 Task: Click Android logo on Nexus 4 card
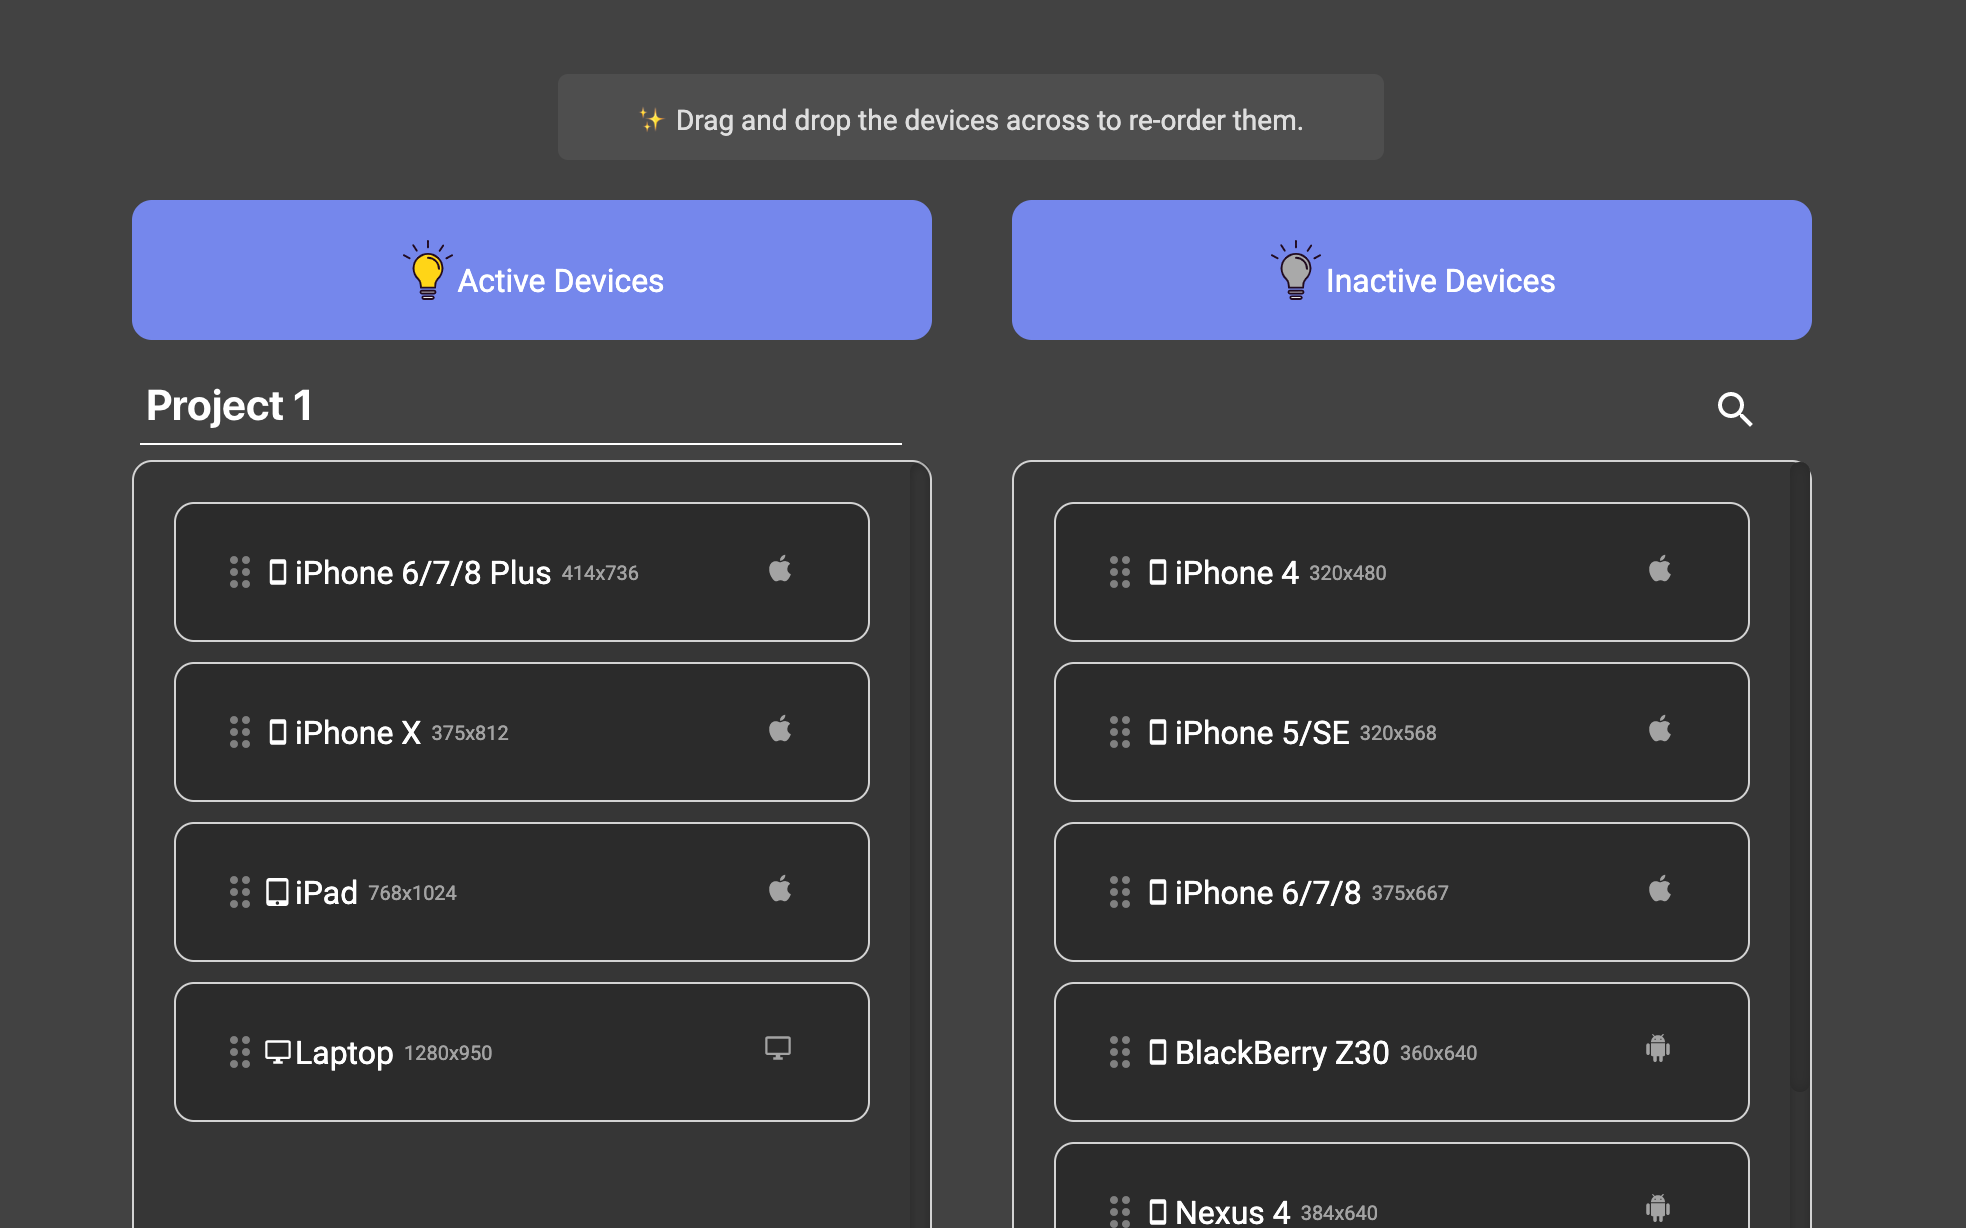[x=1658, y=1208]
